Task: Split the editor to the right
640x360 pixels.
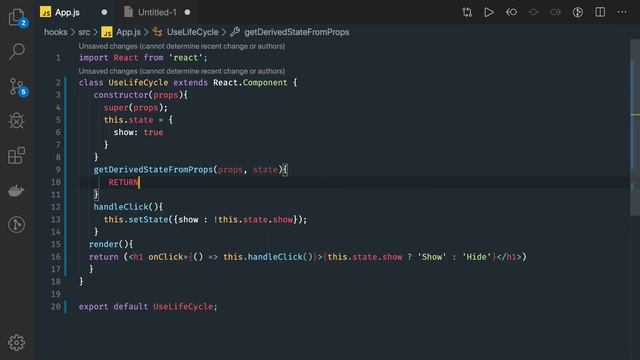Action: click(x=600, y=12)
